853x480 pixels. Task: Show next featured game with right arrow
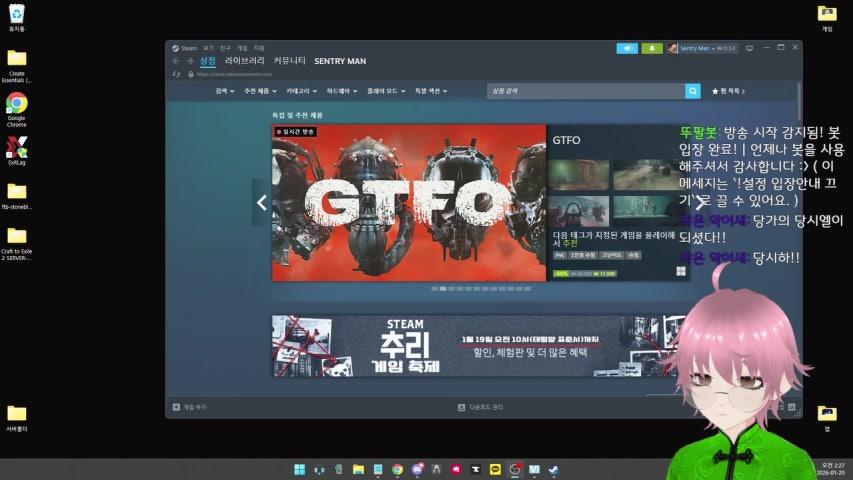tap(700, 202)
